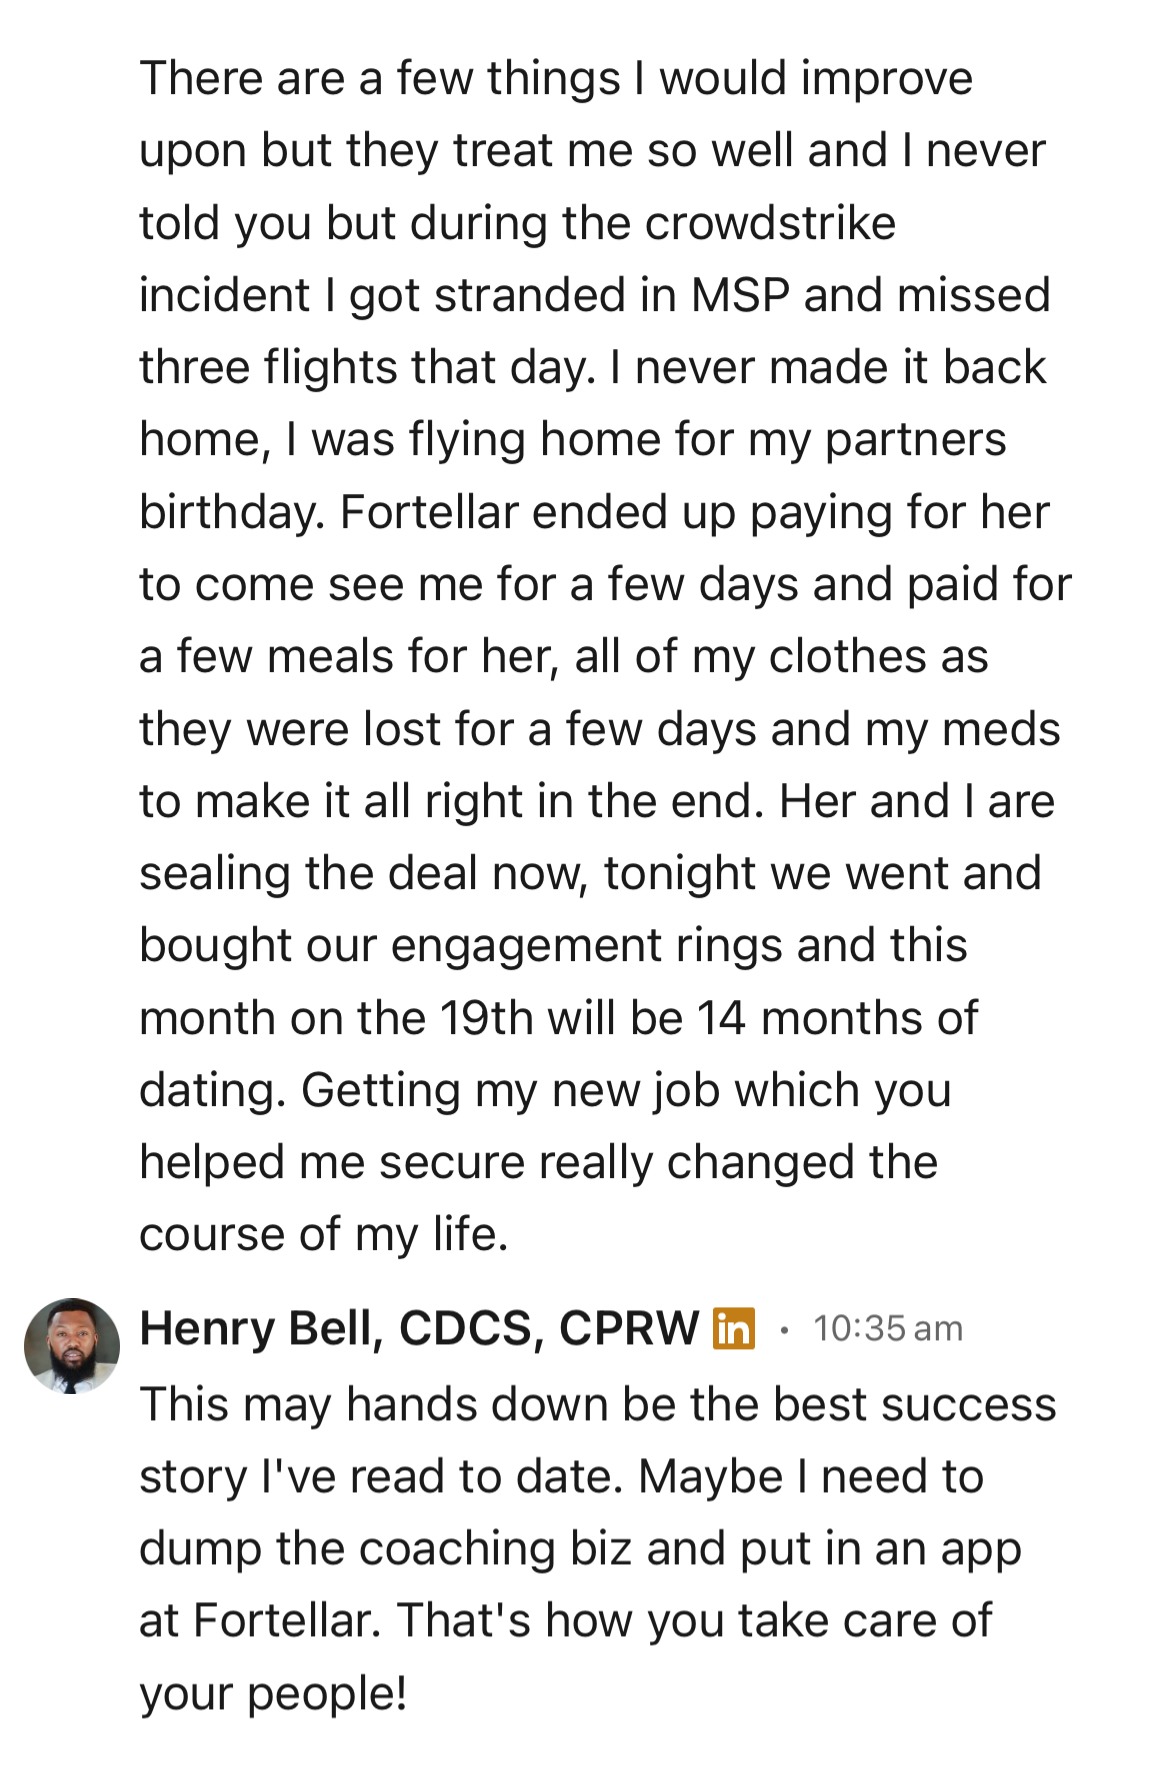Click Henry Bell's profile photo
Screen dimensions: 1170x1769
tap(72, 1346)
